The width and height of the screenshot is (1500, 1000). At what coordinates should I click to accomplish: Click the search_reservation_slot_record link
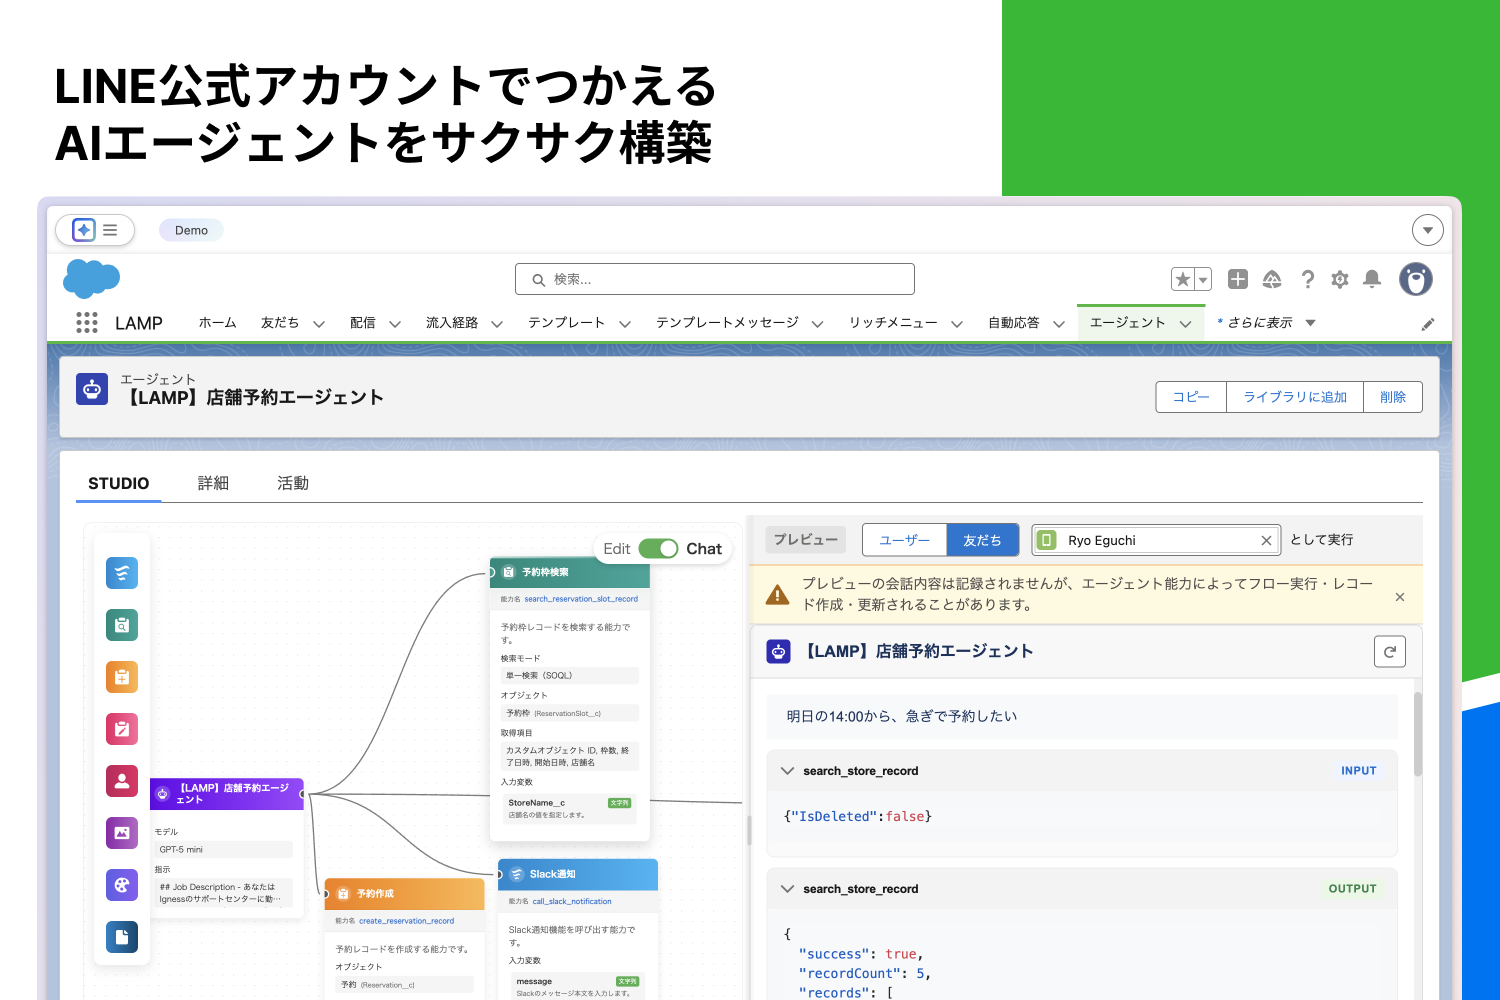pos(581,599)
